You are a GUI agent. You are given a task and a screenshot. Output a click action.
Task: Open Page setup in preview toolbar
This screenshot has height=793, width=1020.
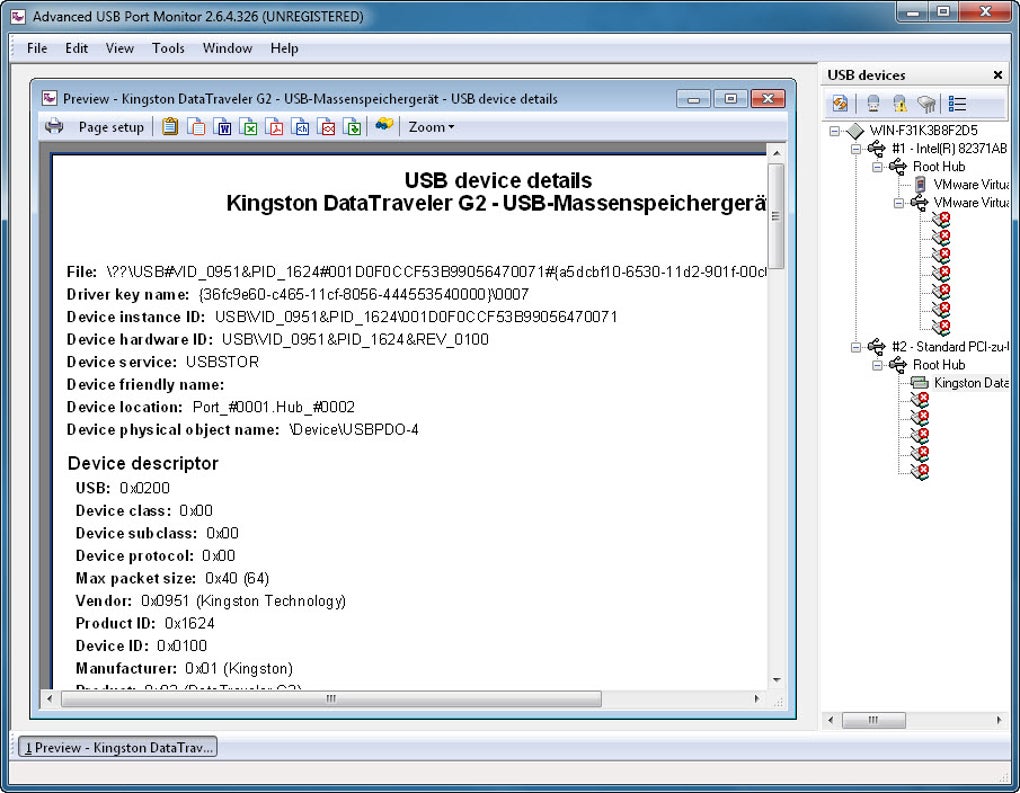click(111, 127)
